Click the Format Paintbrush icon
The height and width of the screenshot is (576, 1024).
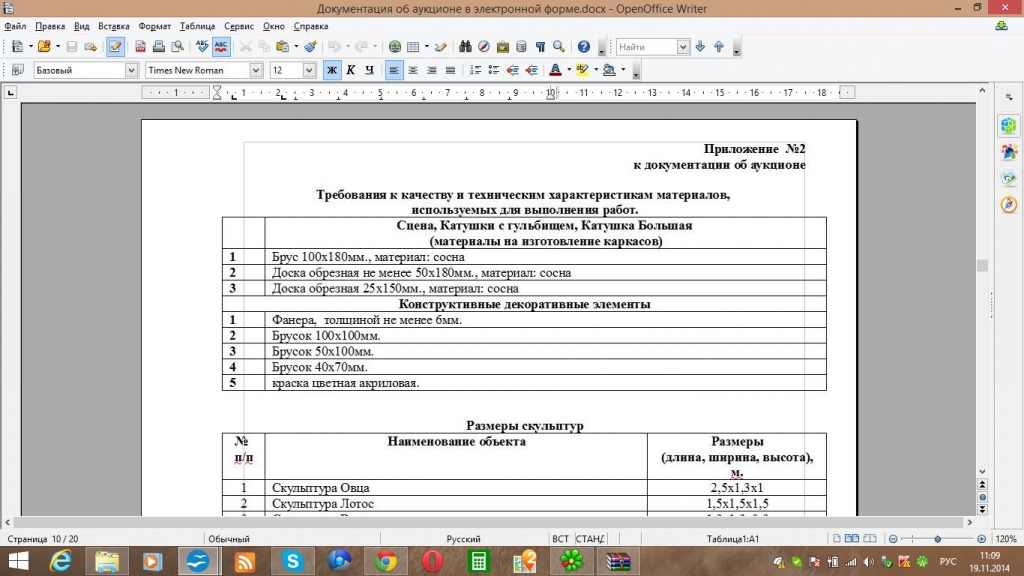pos(310,46)
